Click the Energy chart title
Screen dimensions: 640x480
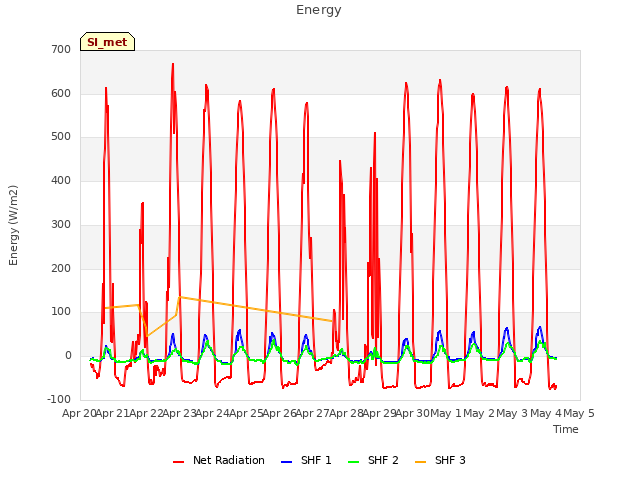[x=319, y=10]
